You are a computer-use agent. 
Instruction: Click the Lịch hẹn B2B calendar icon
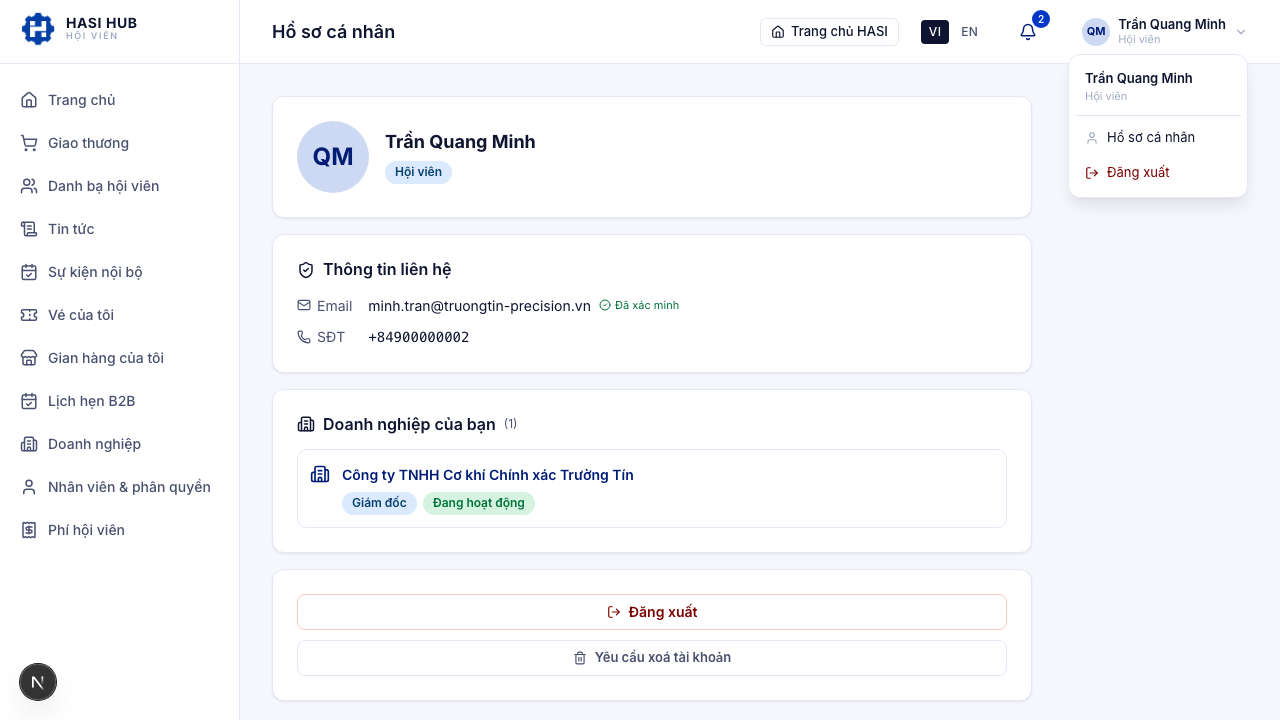tap(29, 401)
